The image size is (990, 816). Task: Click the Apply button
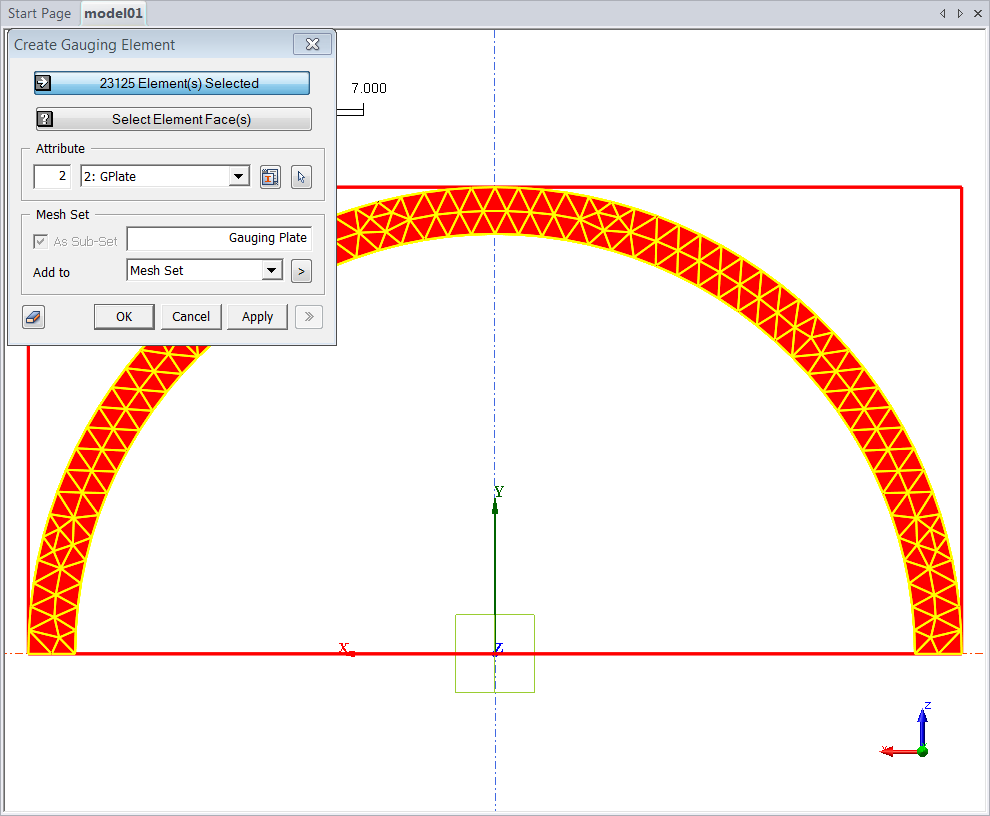pos(257,317)
